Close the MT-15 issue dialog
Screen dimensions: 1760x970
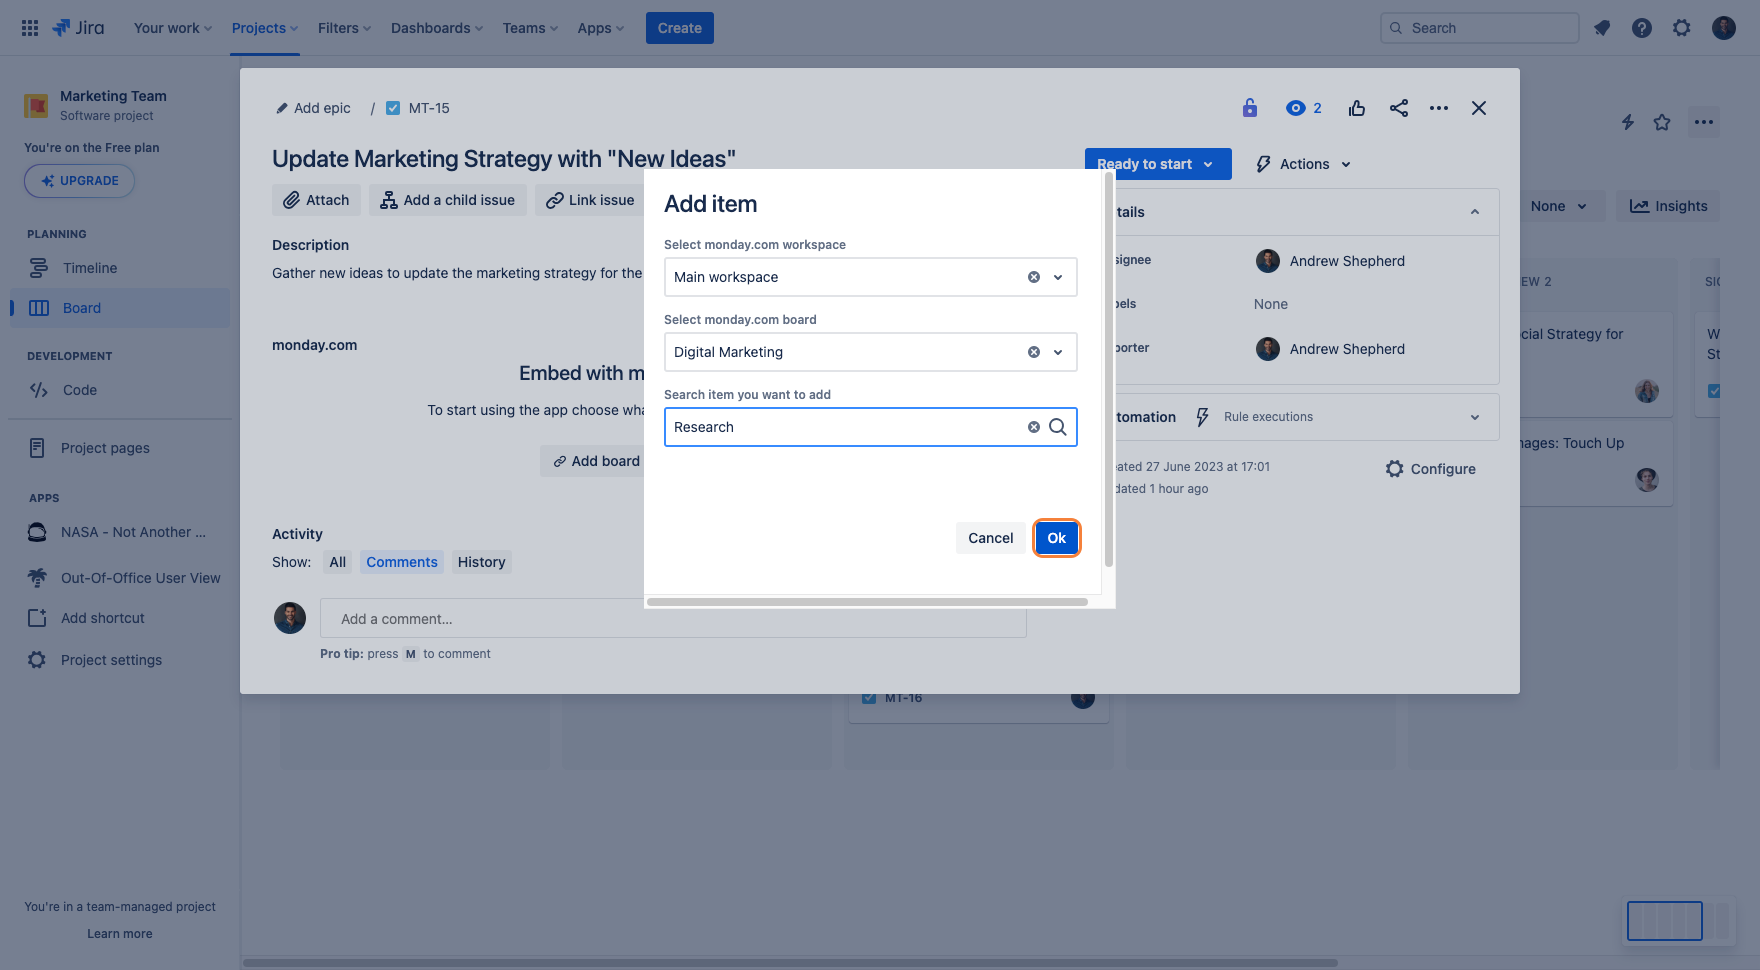(x=1479, y=108)
